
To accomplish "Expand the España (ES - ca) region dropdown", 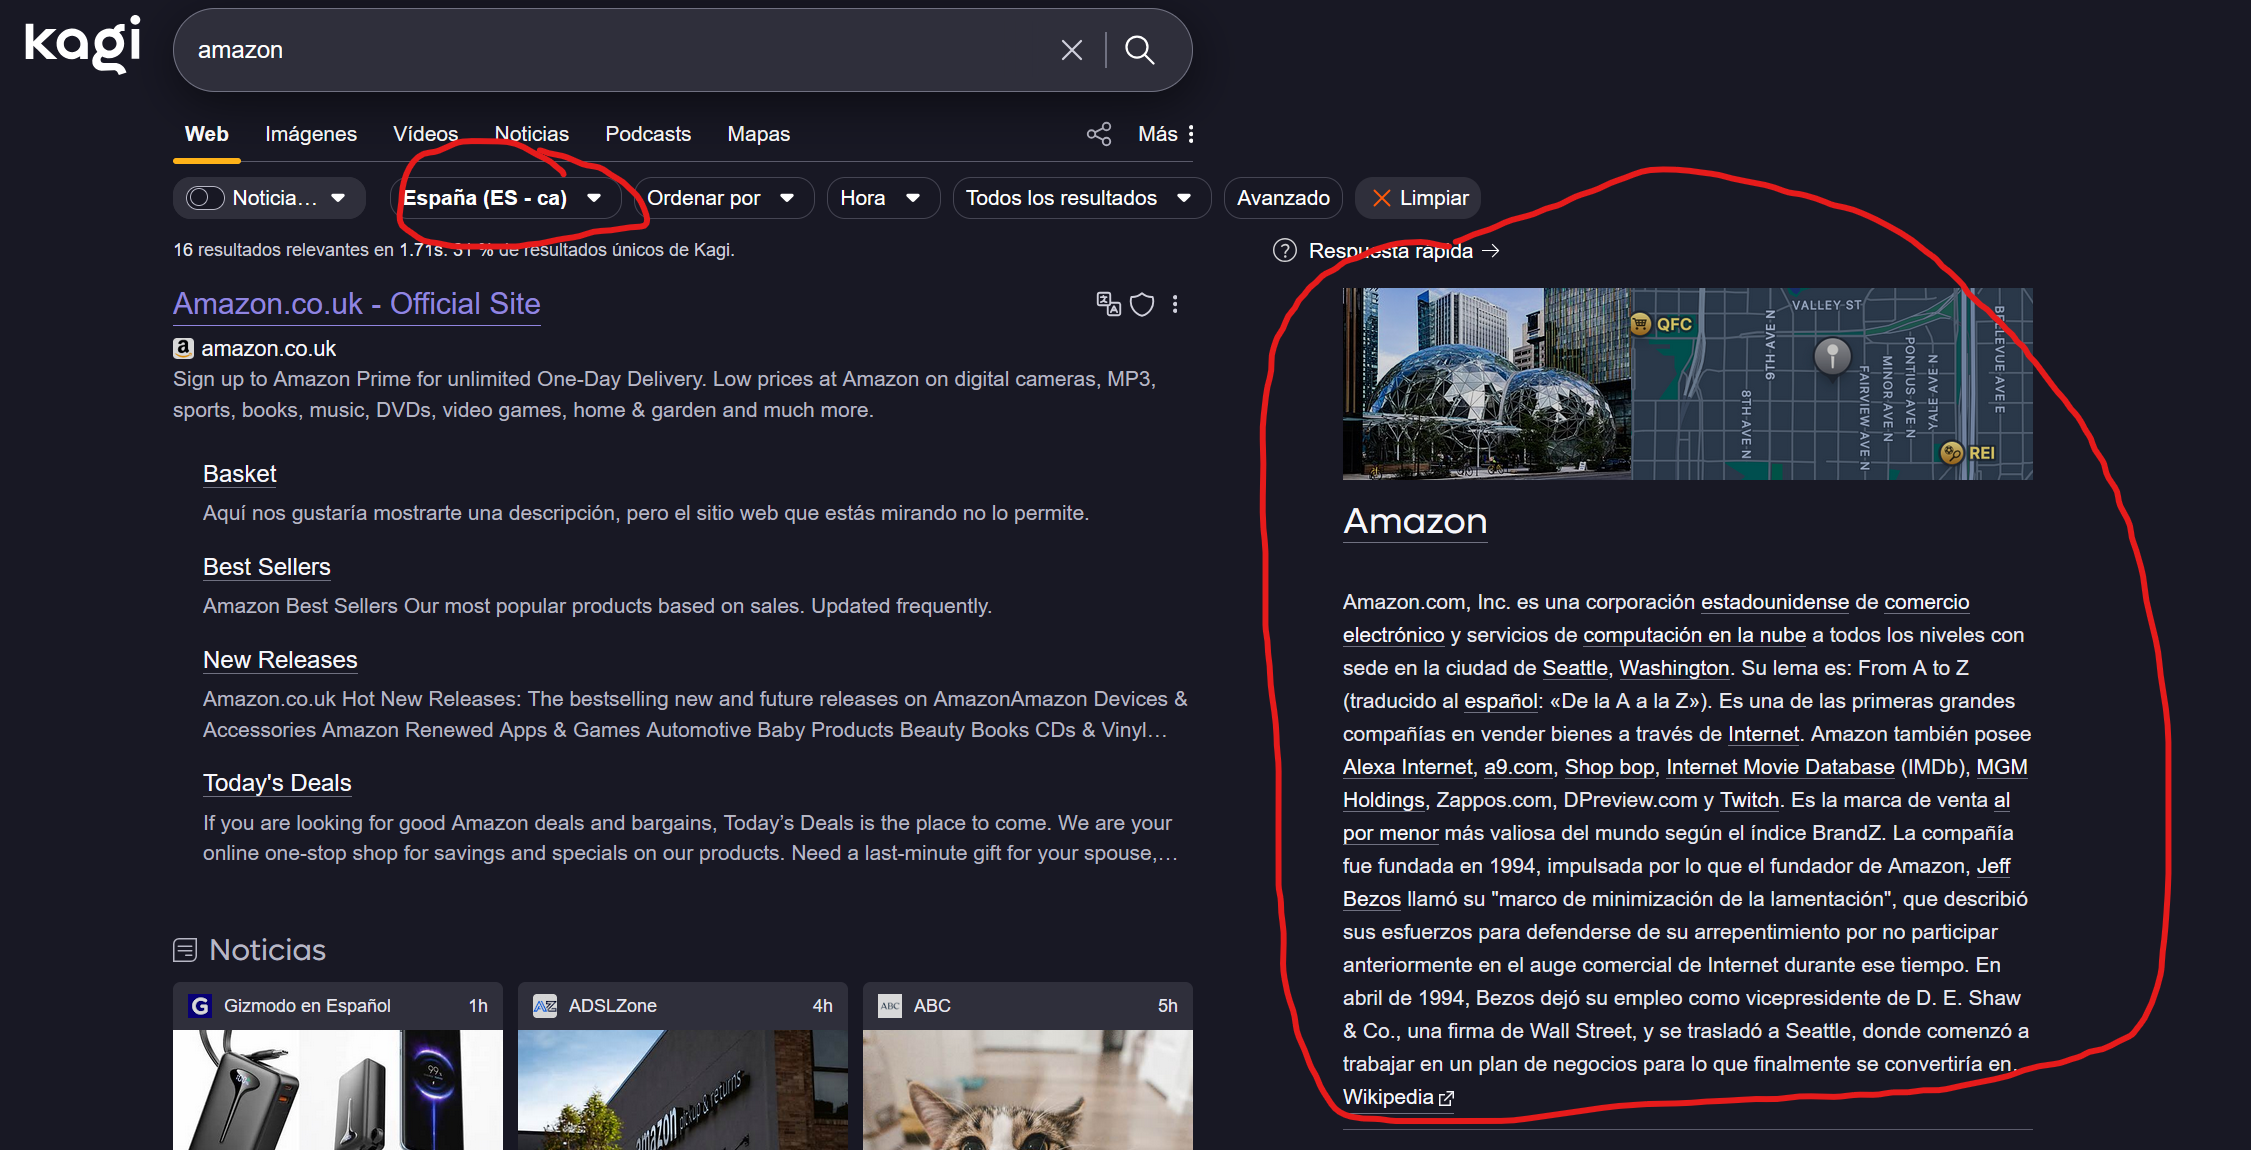I will coord(503,198).
